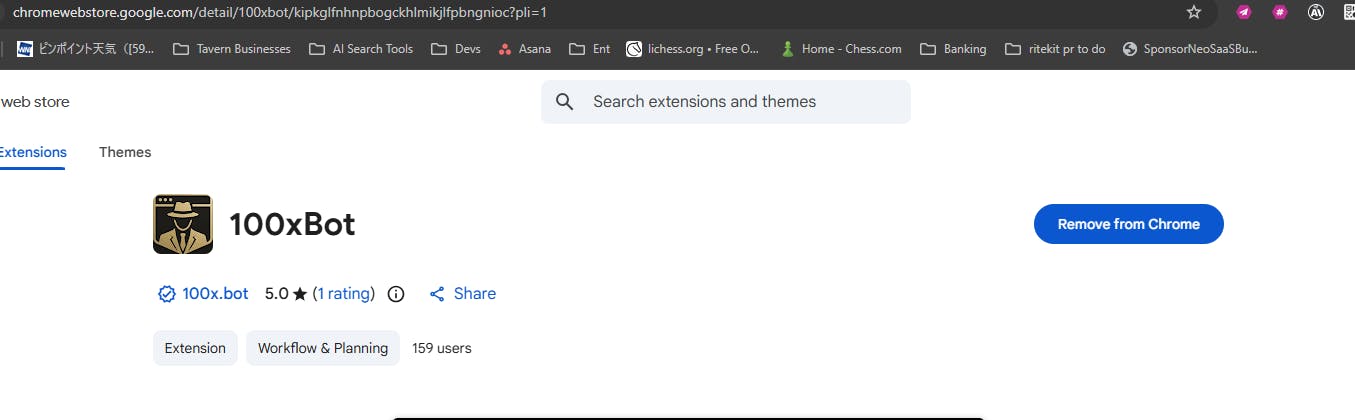Screen dimensions: 1355x420
Task: Open the QR code extension icon
Action: click(1350, 12)
